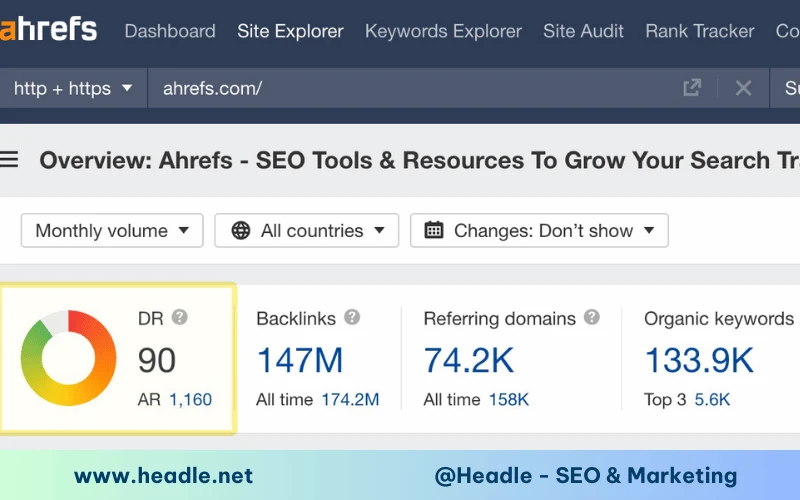Switch to Site Audit in the navigation
Image resolution: width=800 pixels, height=500 pixels.
[x=583, y=31]
